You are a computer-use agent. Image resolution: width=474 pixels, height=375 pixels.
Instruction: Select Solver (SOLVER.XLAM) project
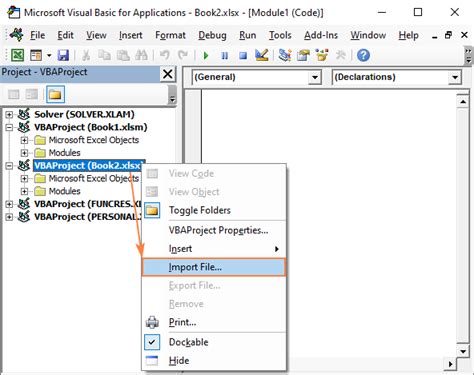pos(84,114)
